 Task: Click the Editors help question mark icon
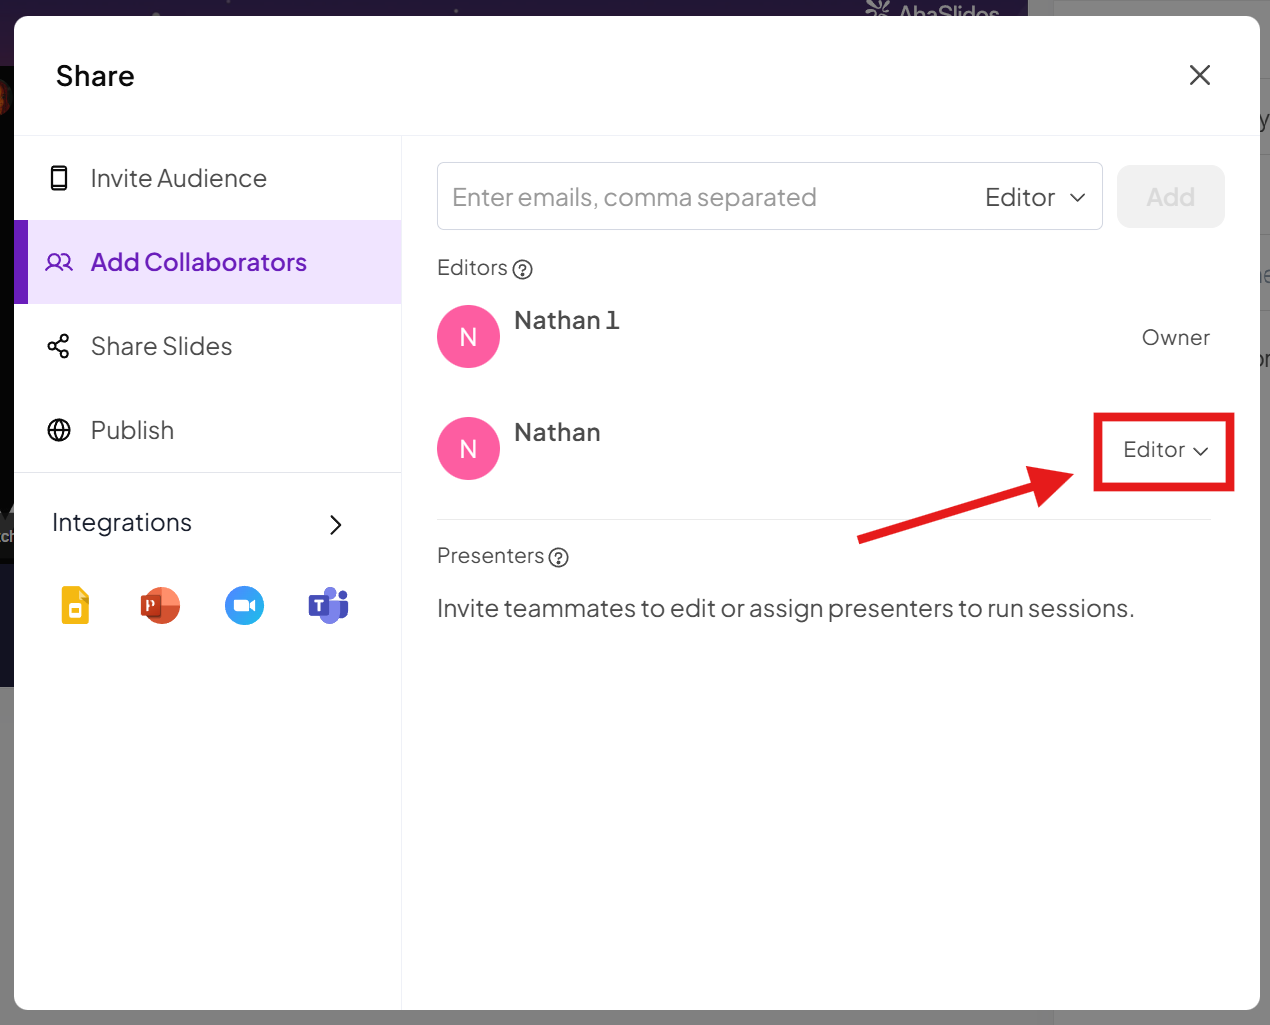522,269
